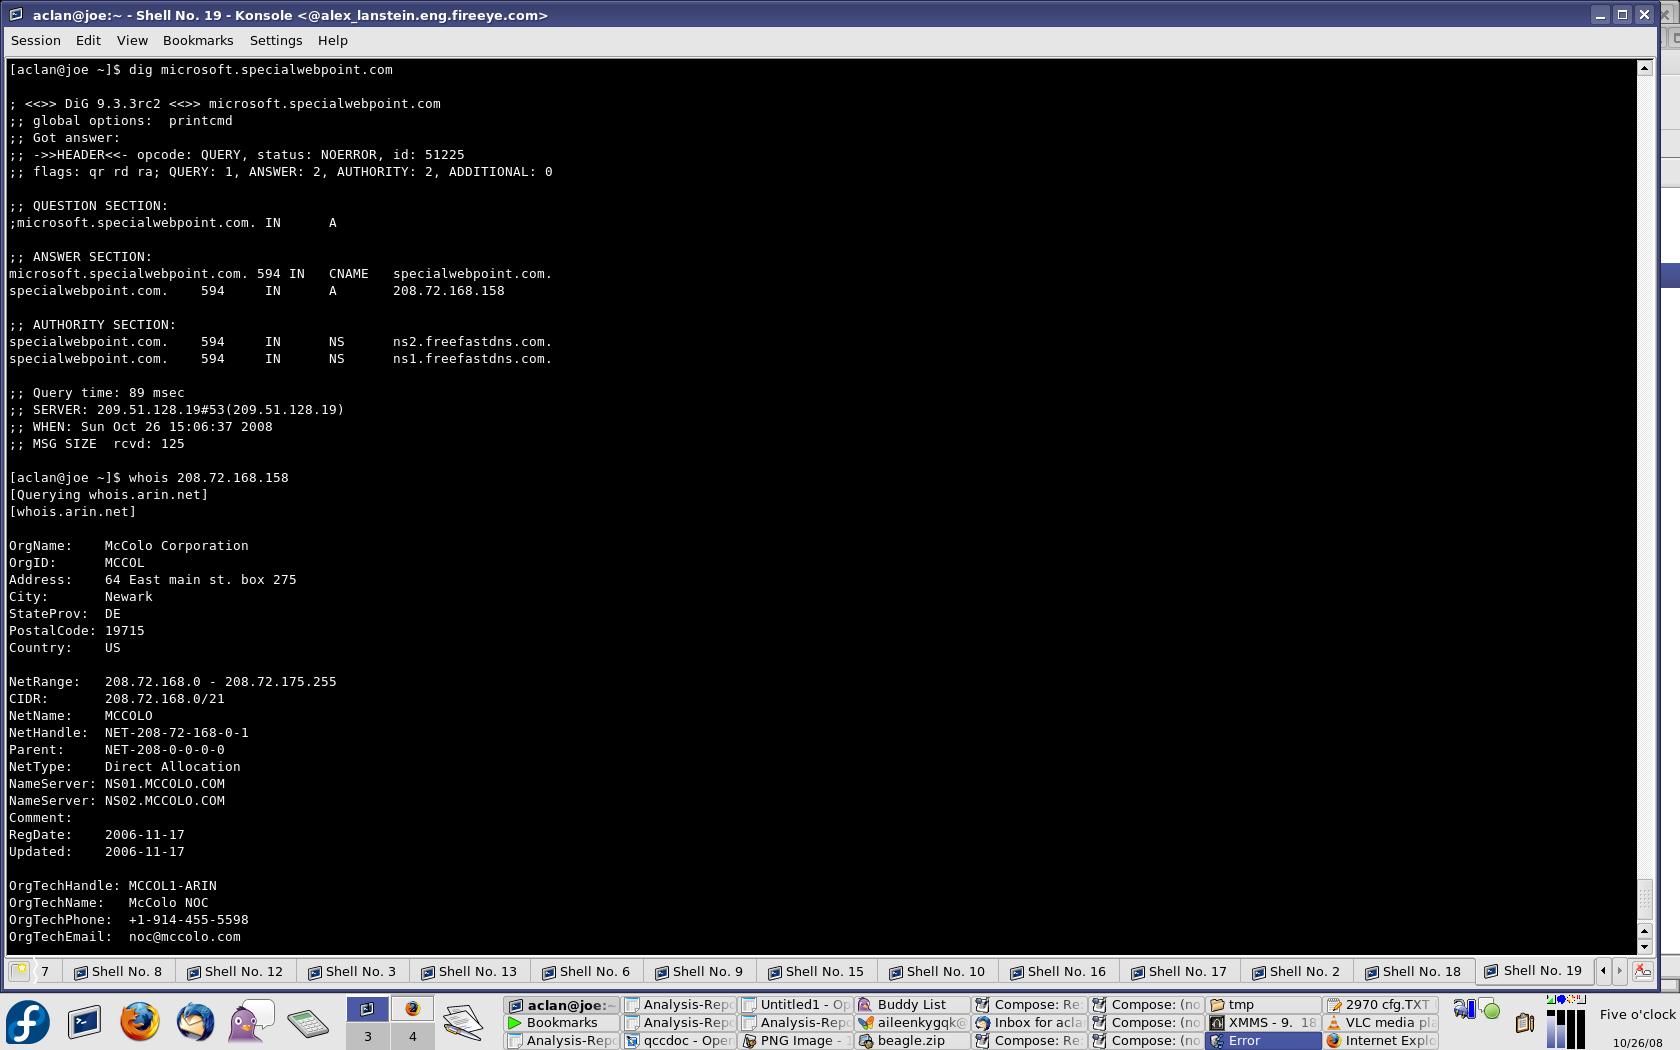Switch to virtual desktop 3
This screenshot has width=1680, height=1050.
(x=367, y=1036)
